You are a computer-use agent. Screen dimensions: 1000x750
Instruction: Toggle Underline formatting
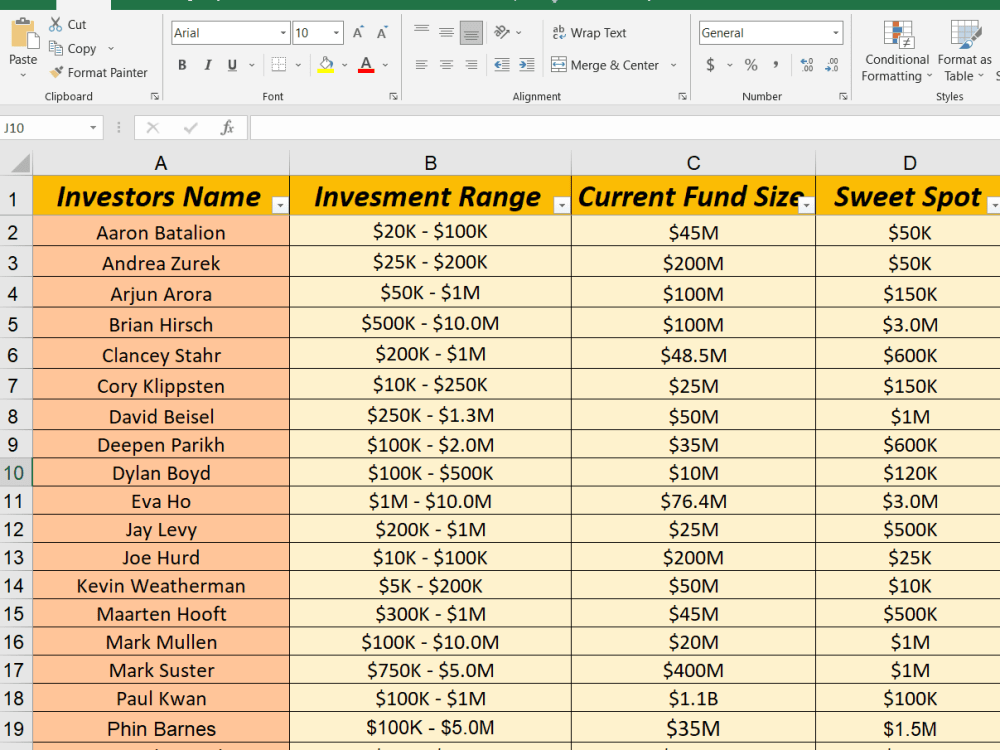tap(232, 64)
